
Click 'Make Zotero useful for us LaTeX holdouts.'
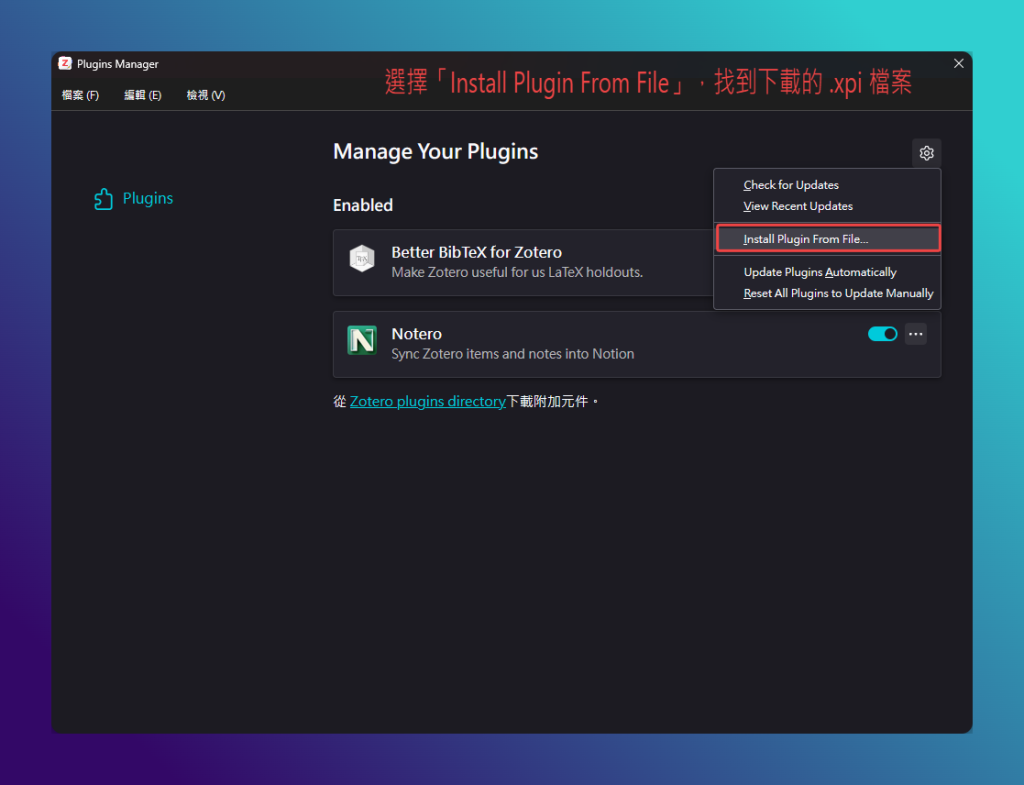click(x=517, y=272)
